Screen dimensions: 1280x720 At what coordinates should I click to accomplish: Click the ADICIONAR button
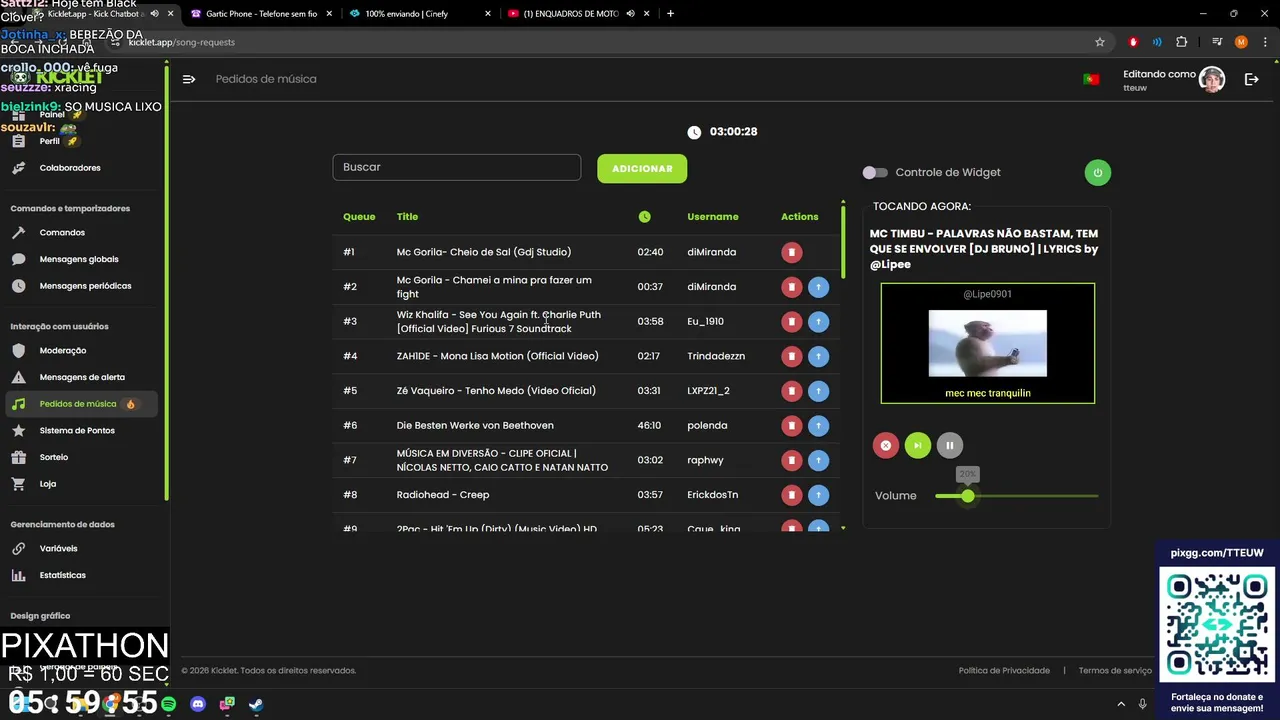click(642, 168)
